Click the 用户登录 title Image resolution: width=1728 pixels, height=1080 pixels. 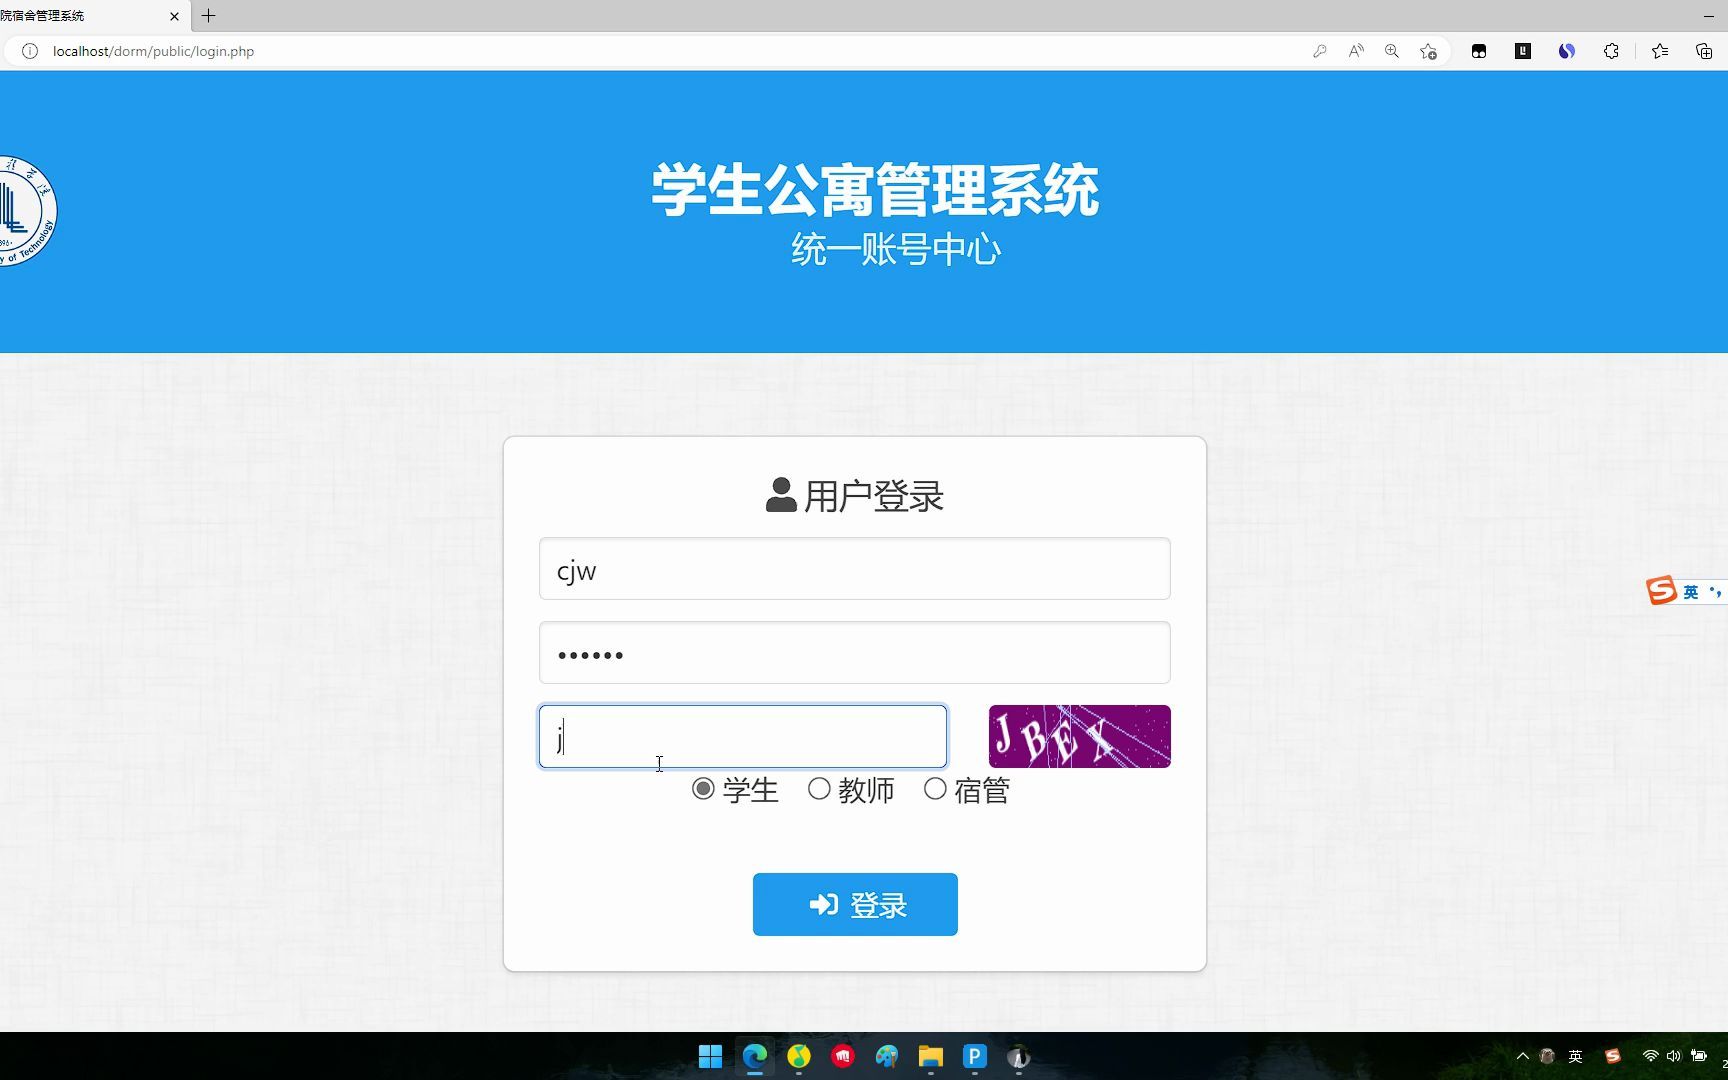pos(874,496)
